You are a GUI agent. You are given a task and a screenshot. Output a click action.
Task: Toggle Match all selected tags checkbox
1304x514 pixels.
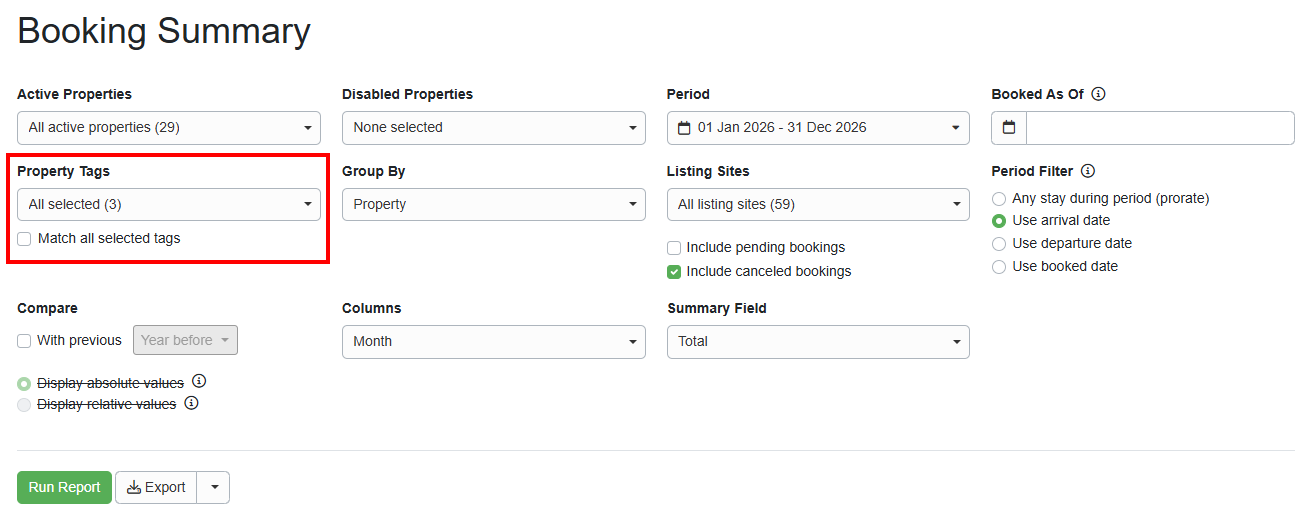tap(25, 239)
